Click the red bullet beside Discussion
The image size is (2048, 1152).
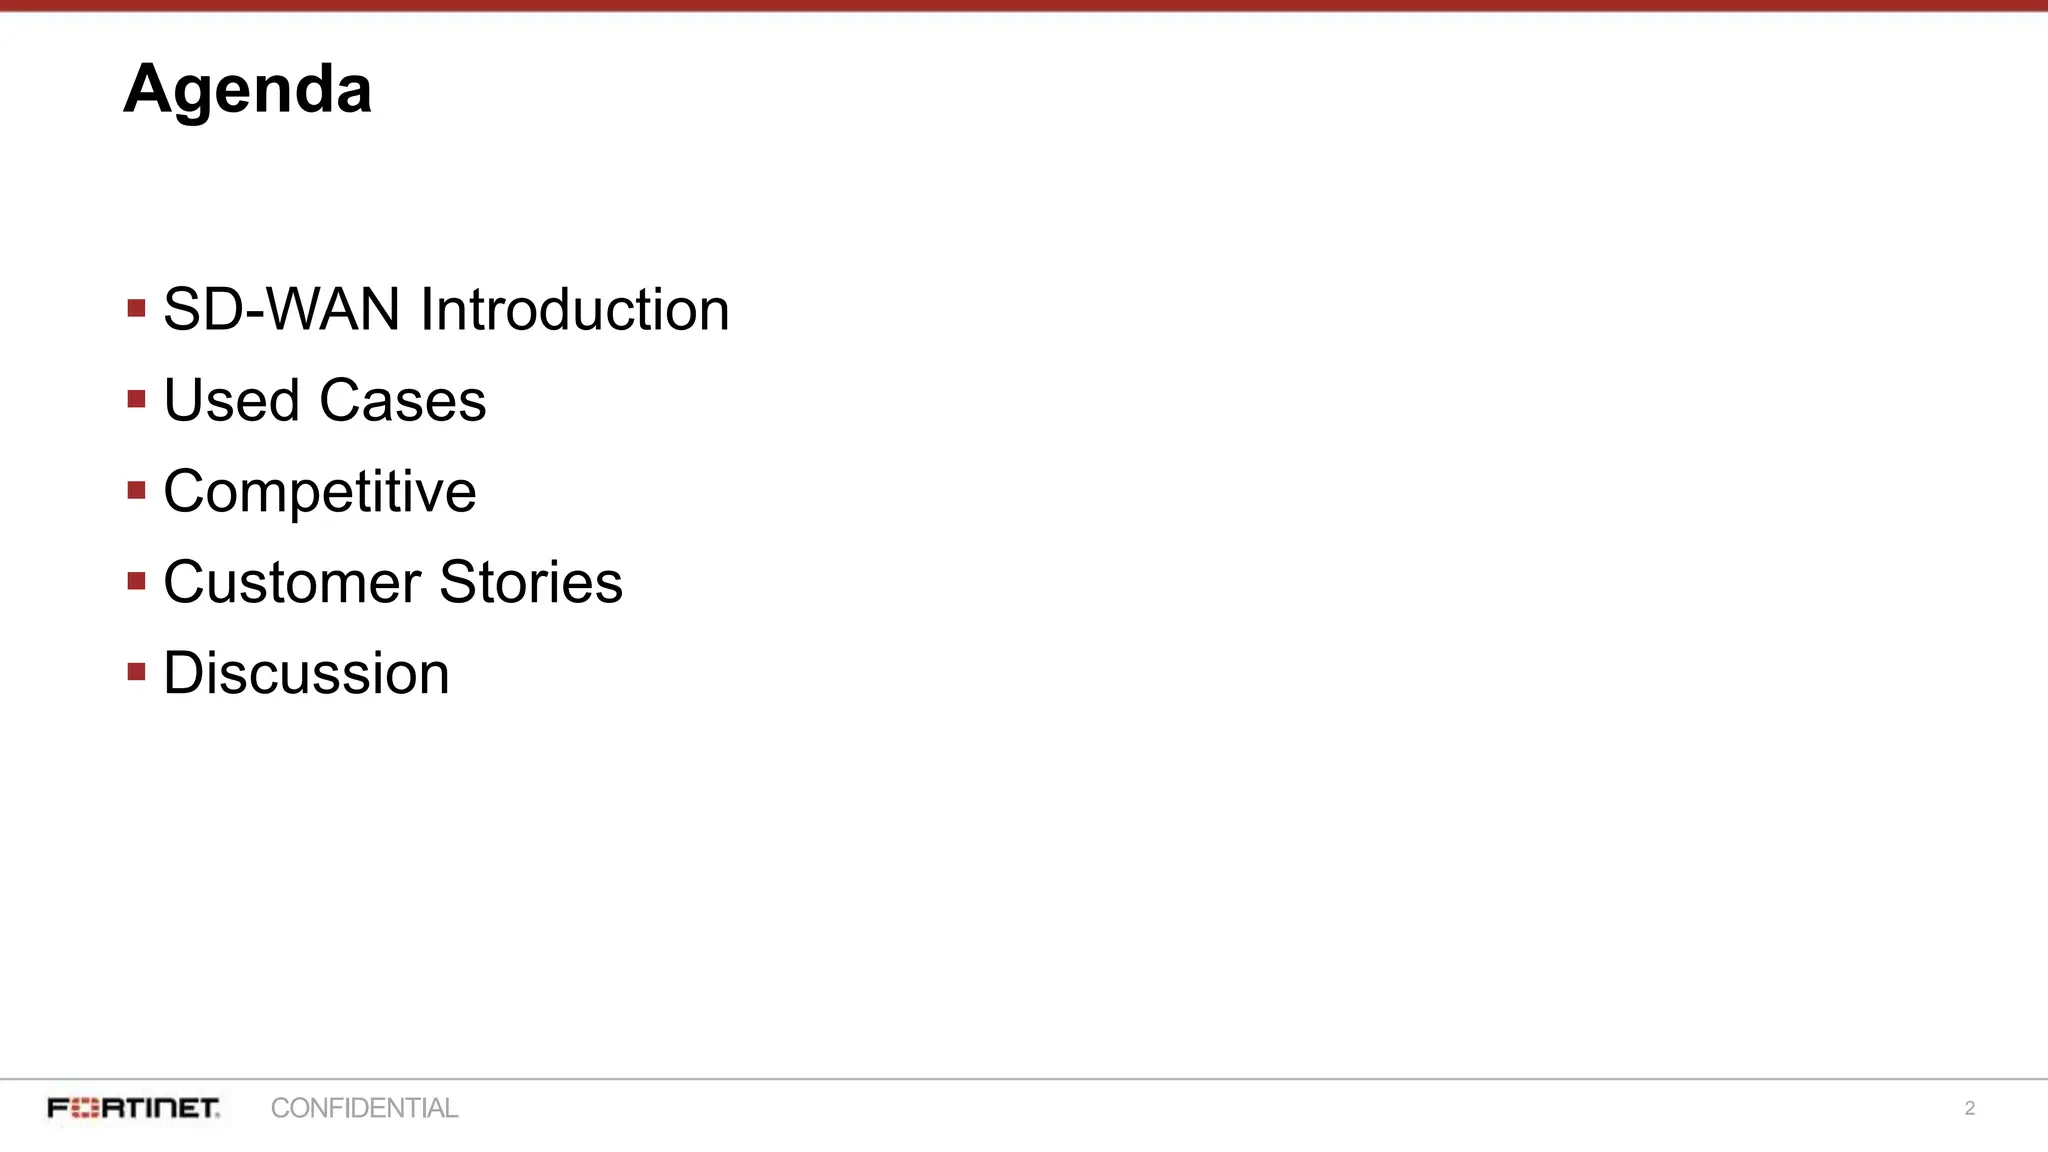click(137, 672)
